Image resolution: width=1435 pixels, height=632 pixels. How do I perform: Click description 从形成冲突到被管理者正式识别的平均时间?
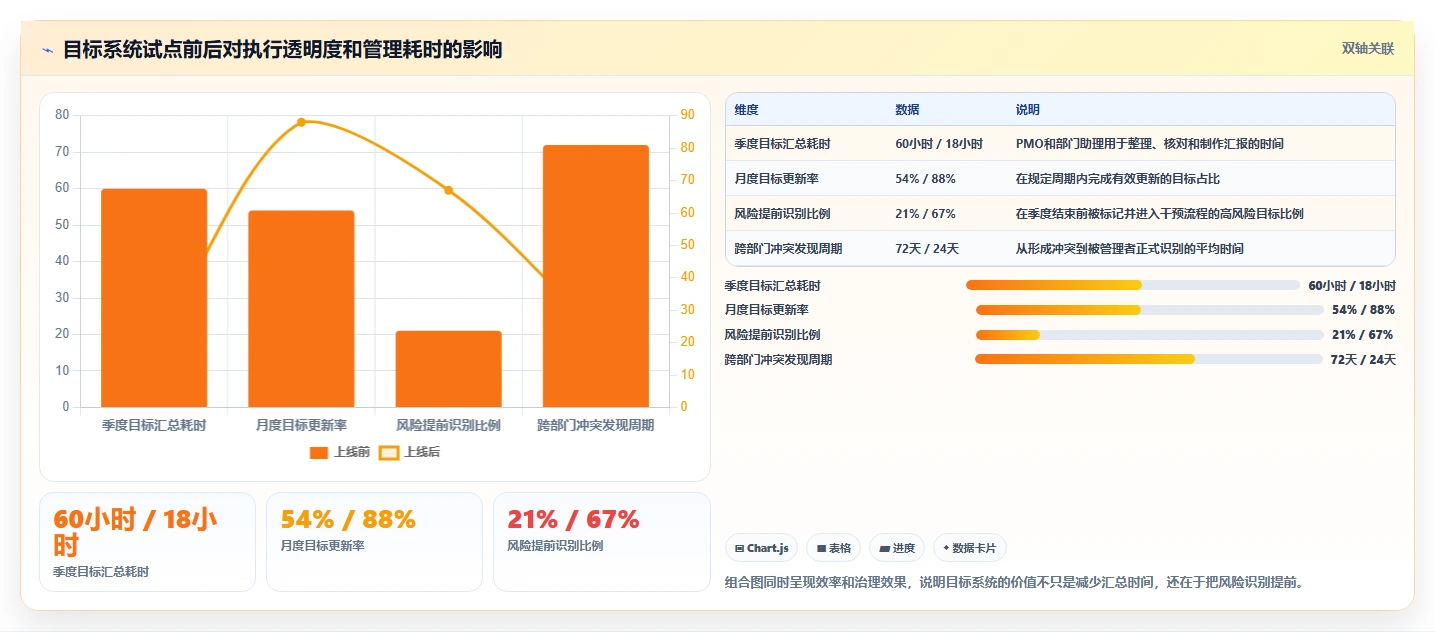(1130, 249)
